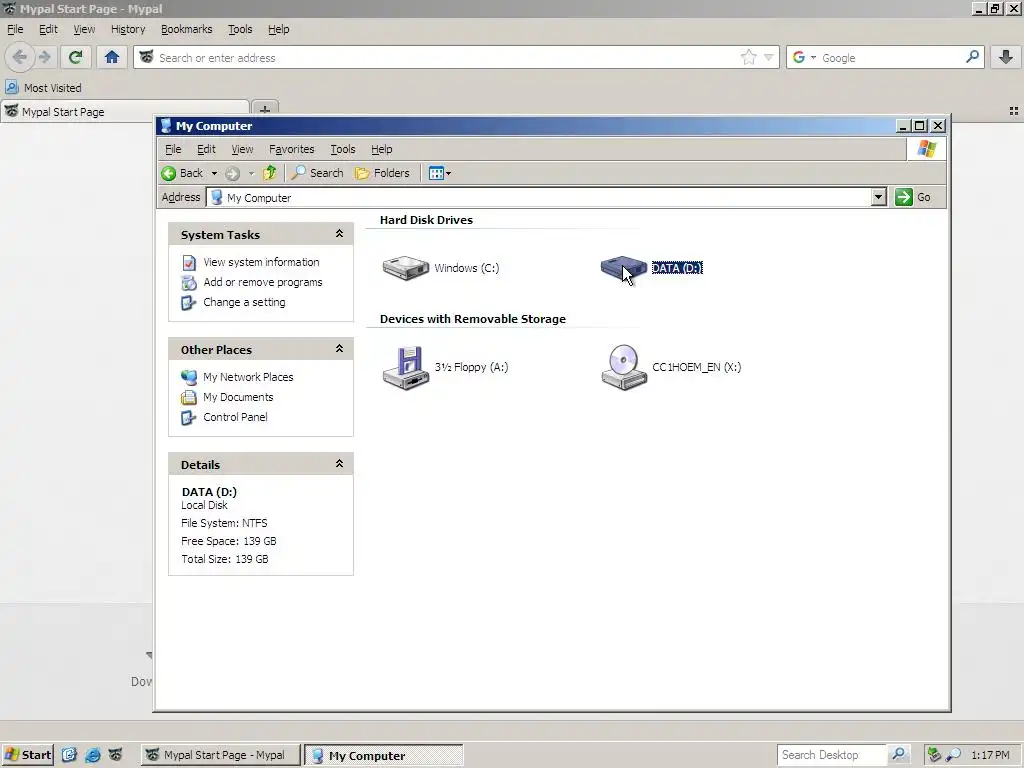This screenshot has height=768, width=1024.
Task: Open My Documents link
Action: pyautogui.click(x=238, y=397)
